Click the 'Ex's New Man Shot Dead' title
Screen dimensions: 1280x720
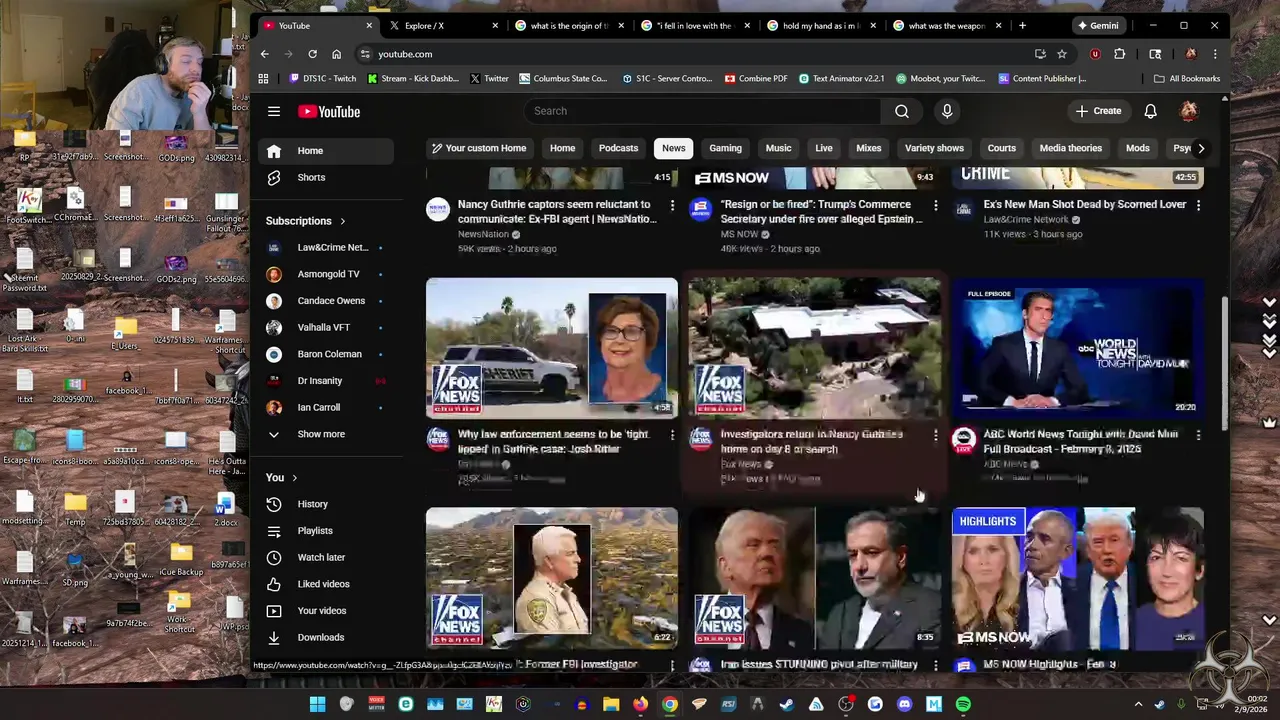(1085, 204)
